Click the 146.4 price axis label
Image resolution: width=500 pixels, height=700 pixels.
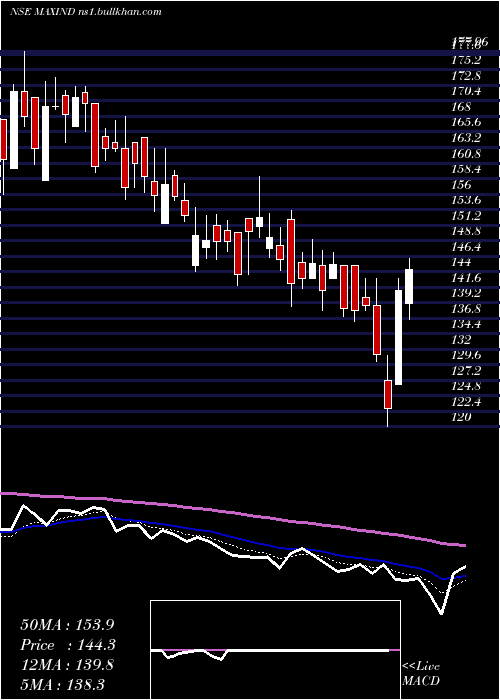click(x=466, y=246)
